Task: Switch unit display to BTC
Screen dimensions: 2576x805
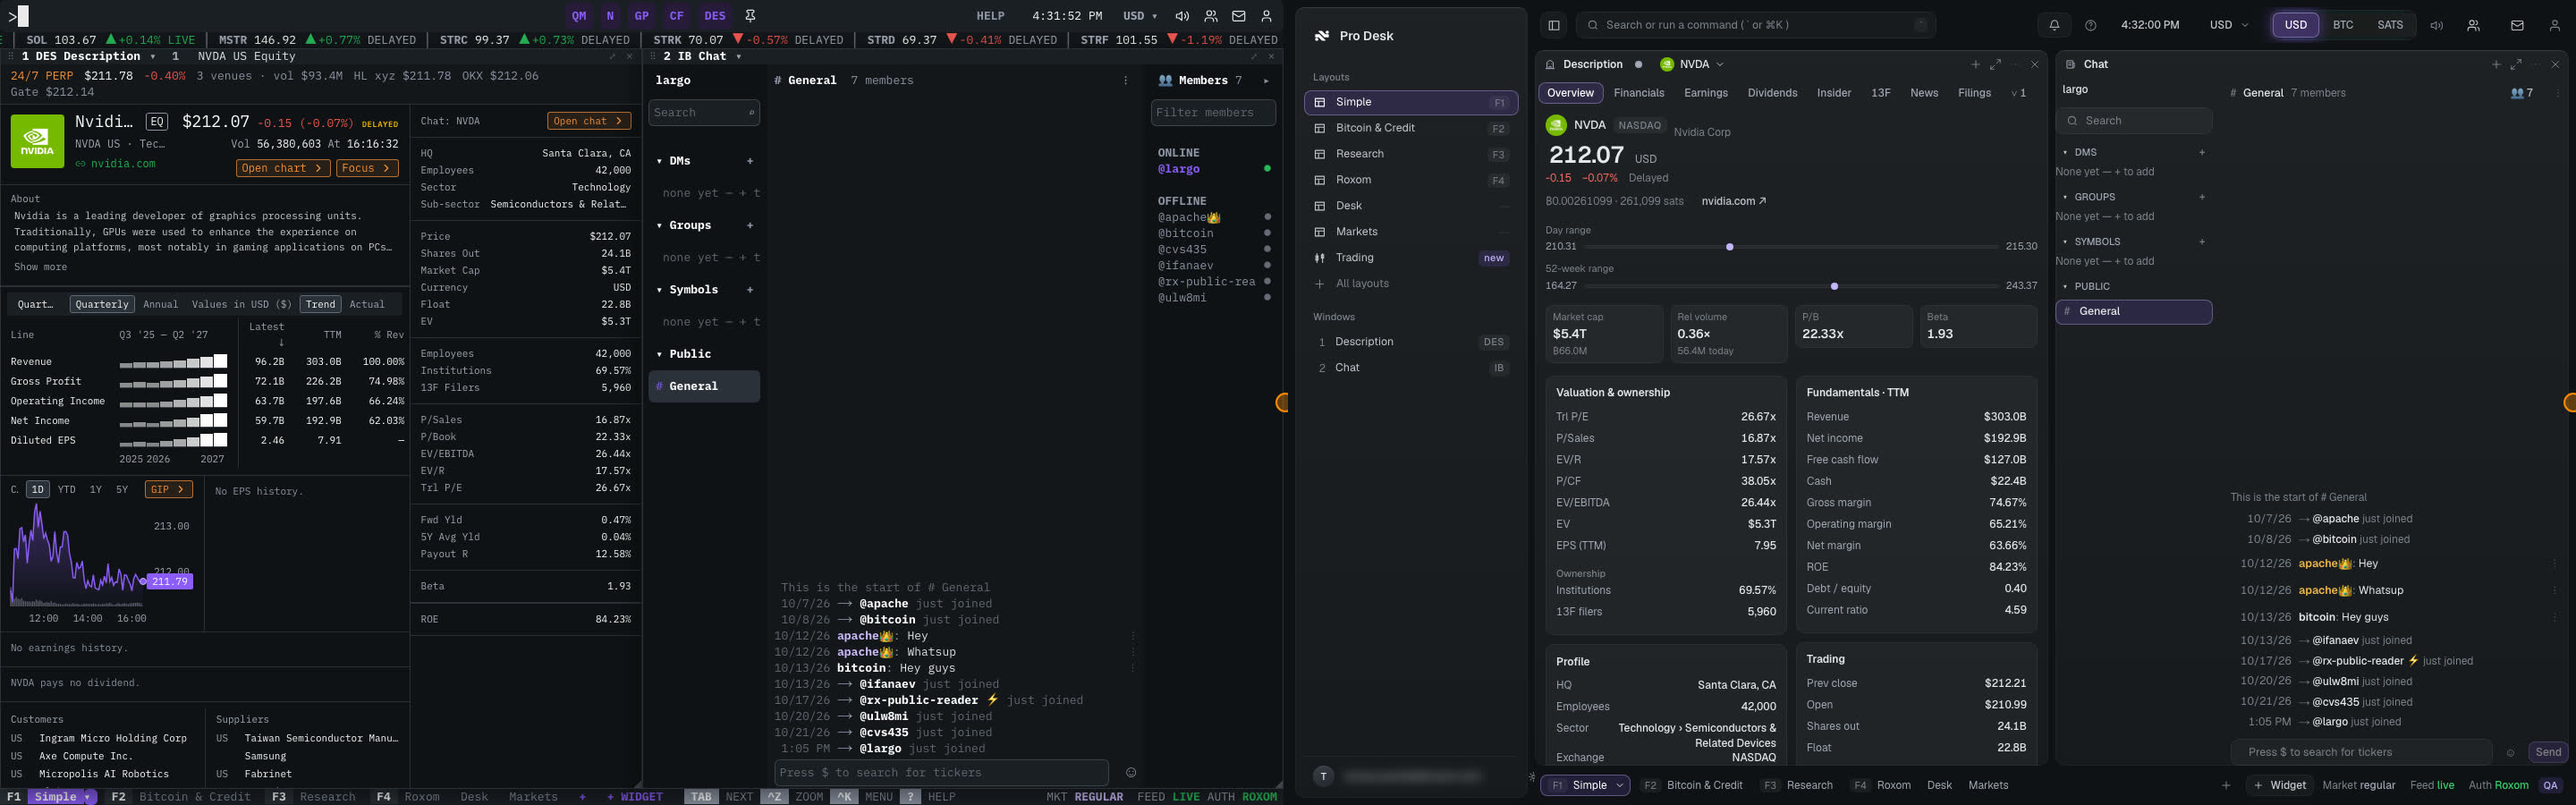Action: click(2343, 25)
